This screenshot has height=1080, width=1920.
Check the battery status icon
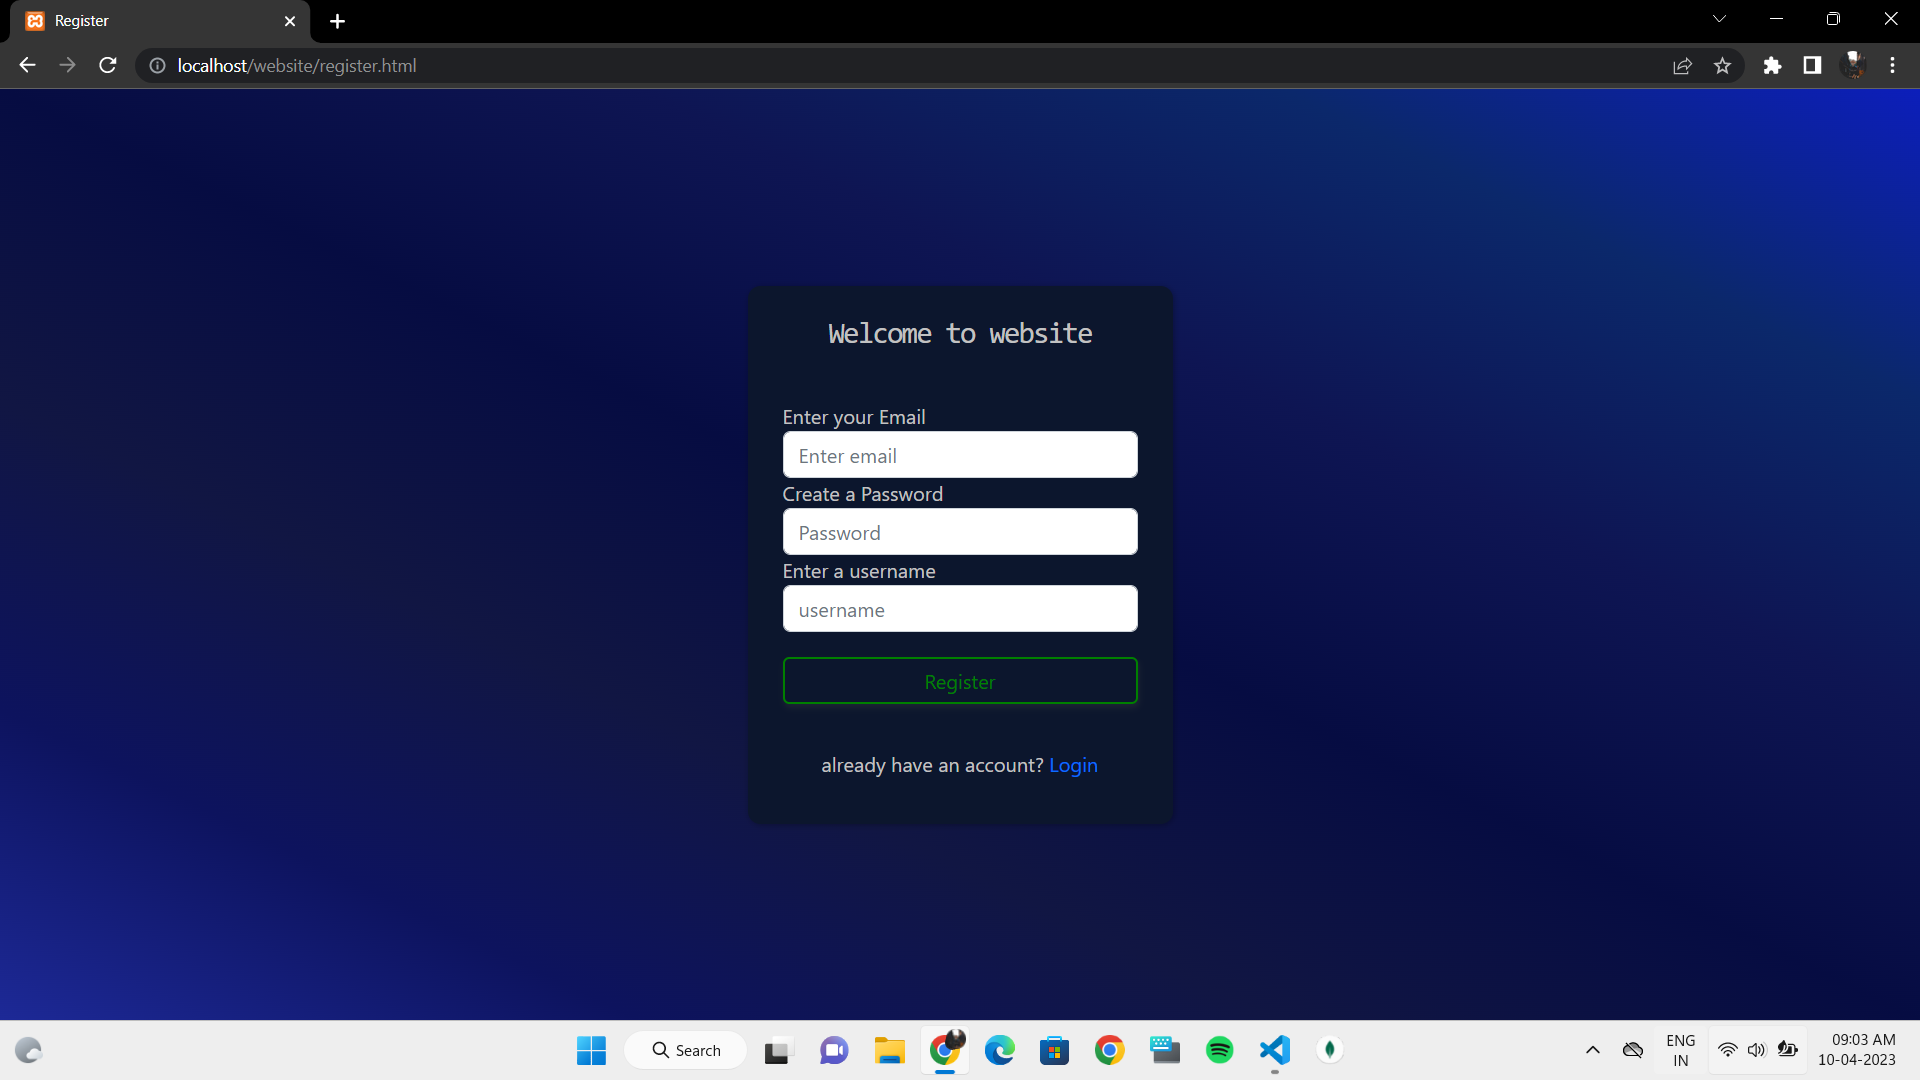coord(1788,1050)
